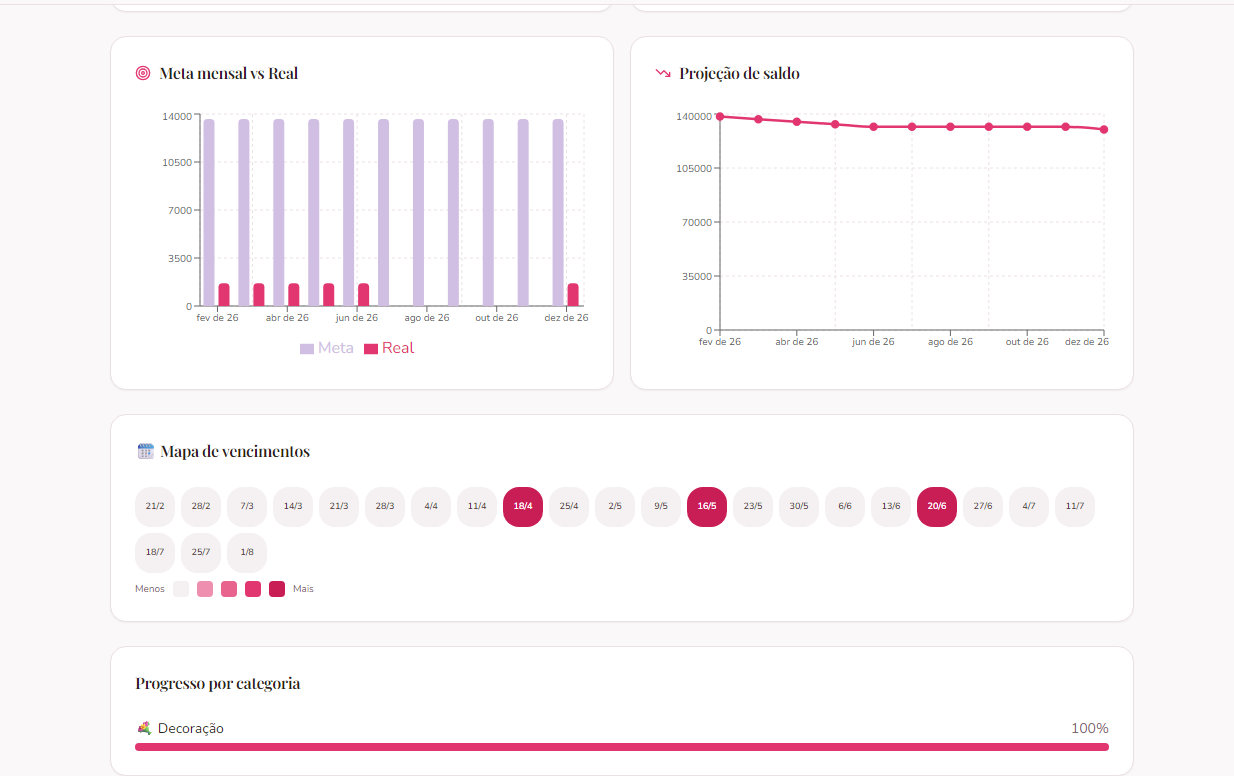Select the highlighted 20/6 due date
The width and height of the screenshot is (1234, 776).
tap(937, 506)
